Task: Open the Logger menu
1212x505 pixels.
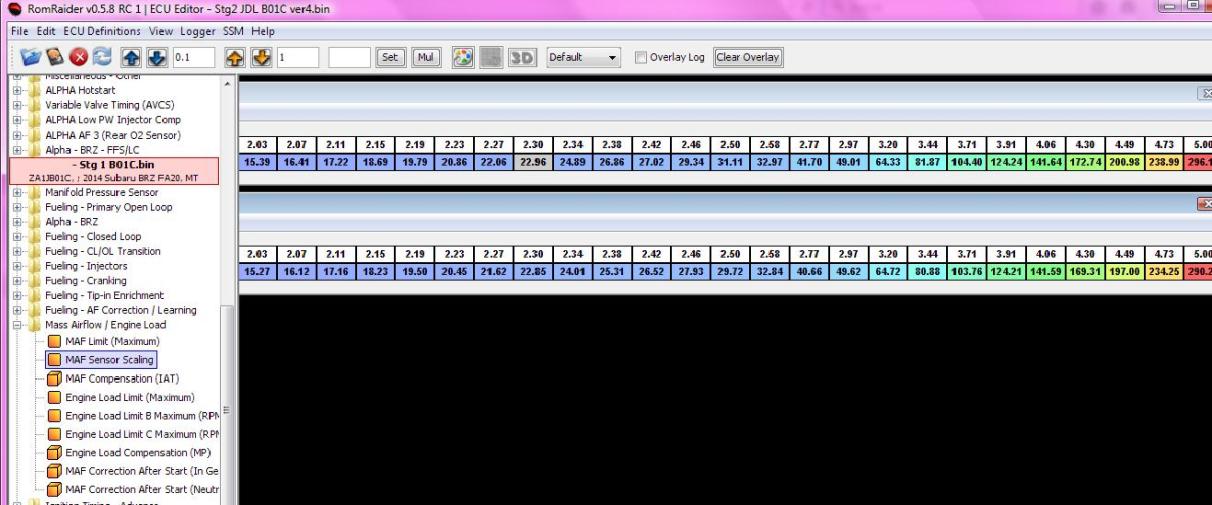Action: pos(199,32)
